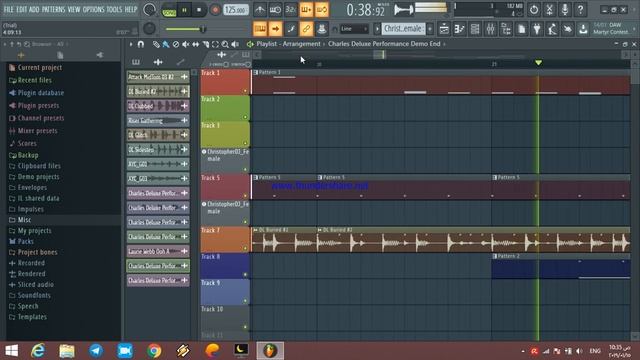Open the plugin picker plug icon

point(537,29)
